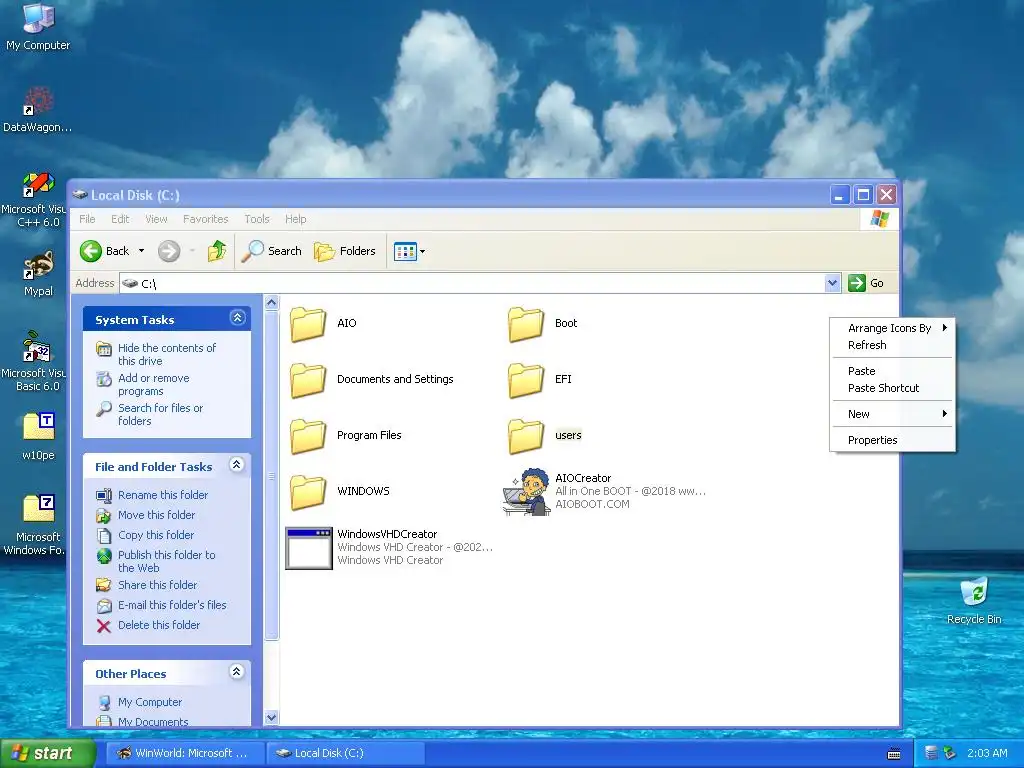
Task: Select the WindowsVHDCreator application icon
Action: click(x=309, y=548)
